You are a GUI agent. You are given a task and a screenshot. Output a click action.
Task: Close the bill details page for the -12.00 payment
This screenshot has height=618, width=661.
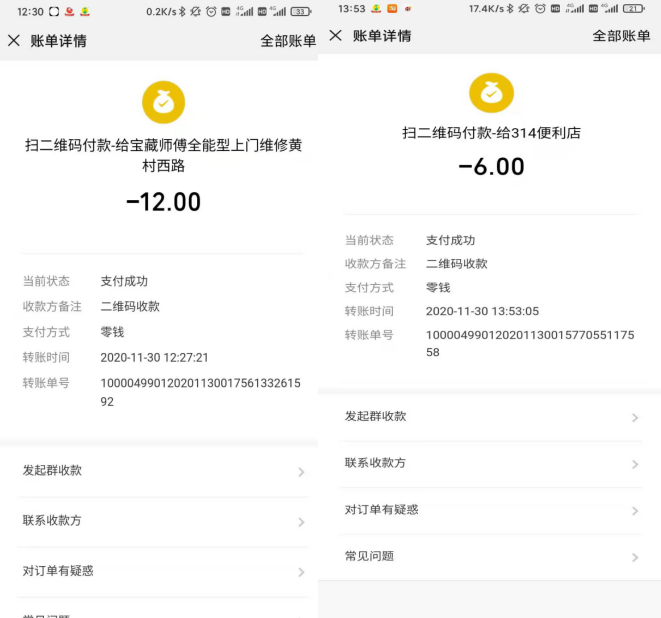coord(13,41)
